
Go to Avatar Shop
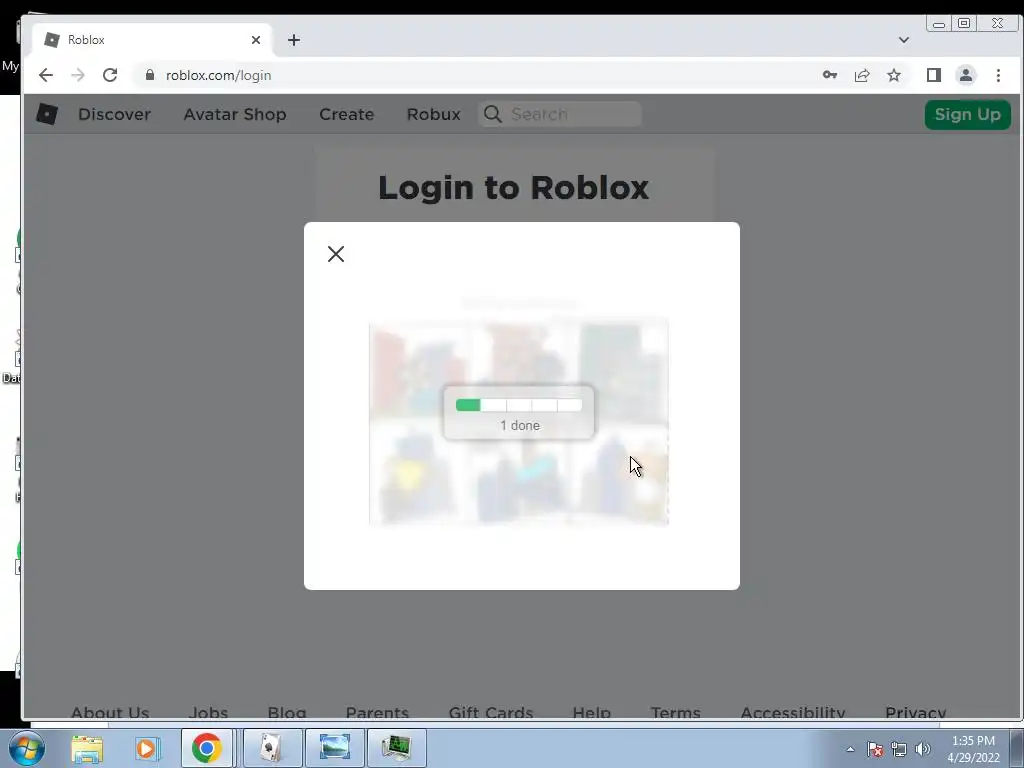coord(235,114)
